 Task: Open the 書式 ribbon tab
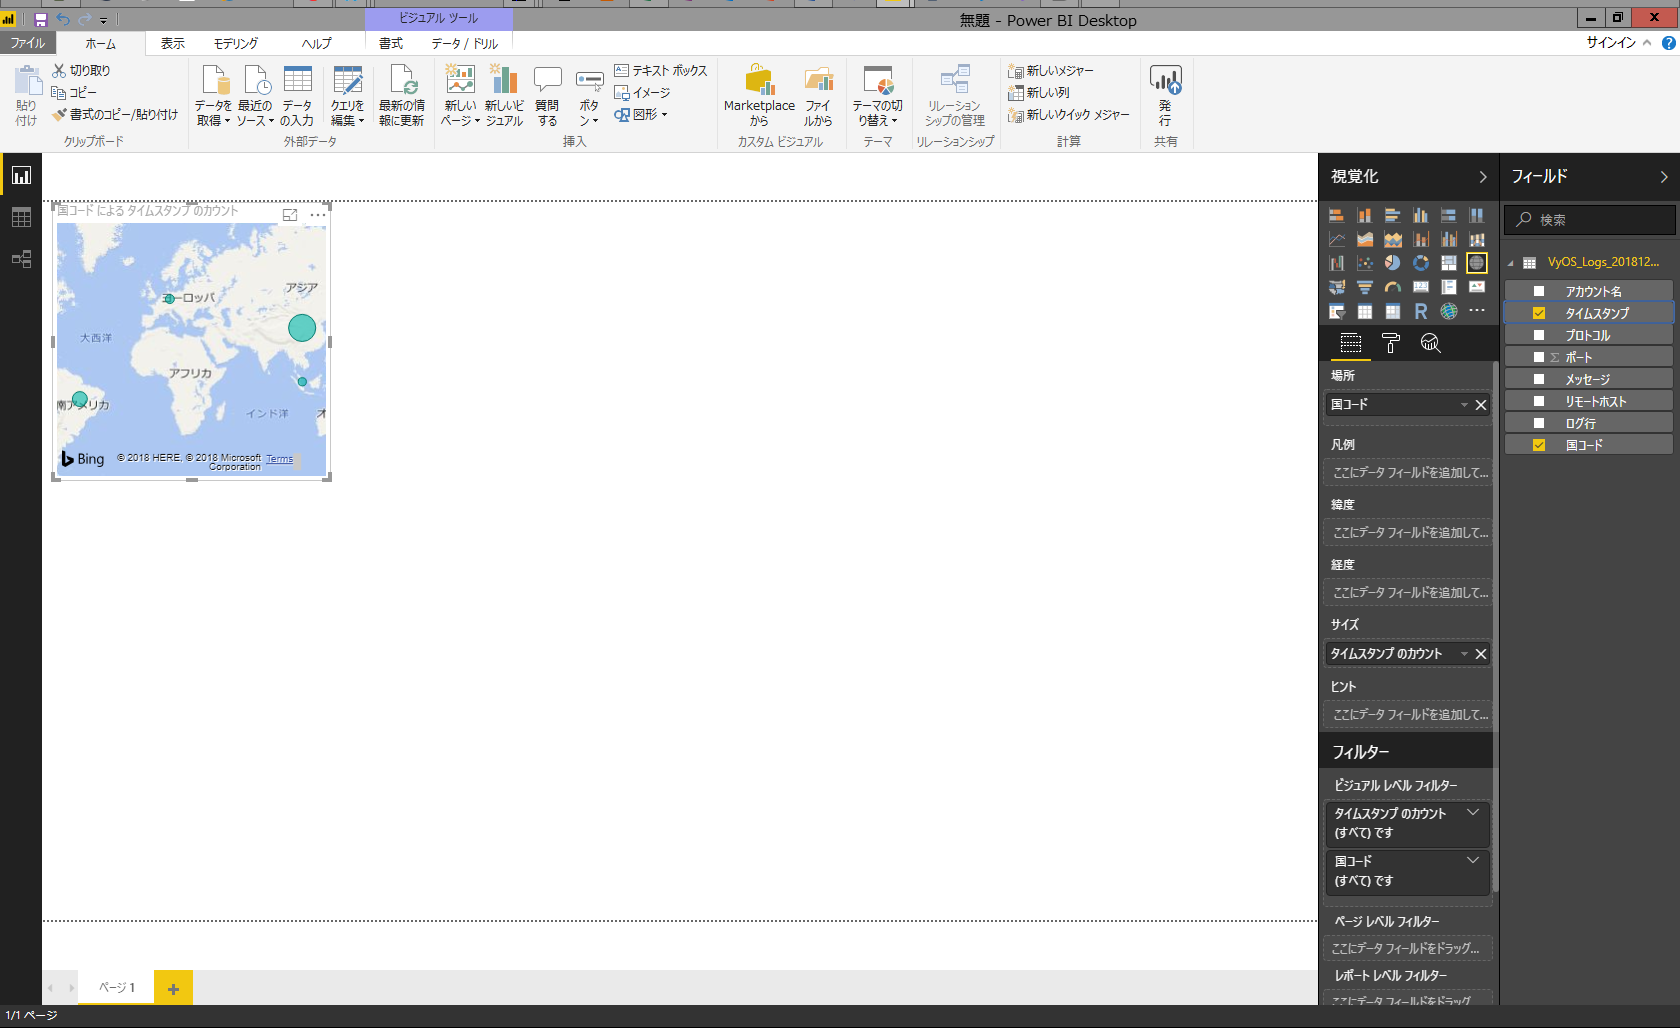pyautogui.click(x=391, y=43)
